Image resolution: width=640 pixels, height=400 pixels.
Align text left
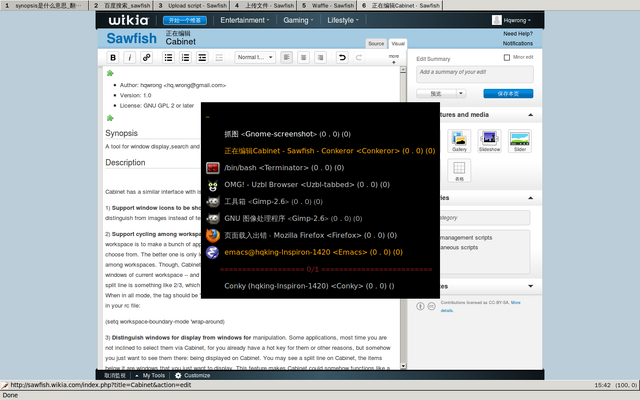(287, 58)
